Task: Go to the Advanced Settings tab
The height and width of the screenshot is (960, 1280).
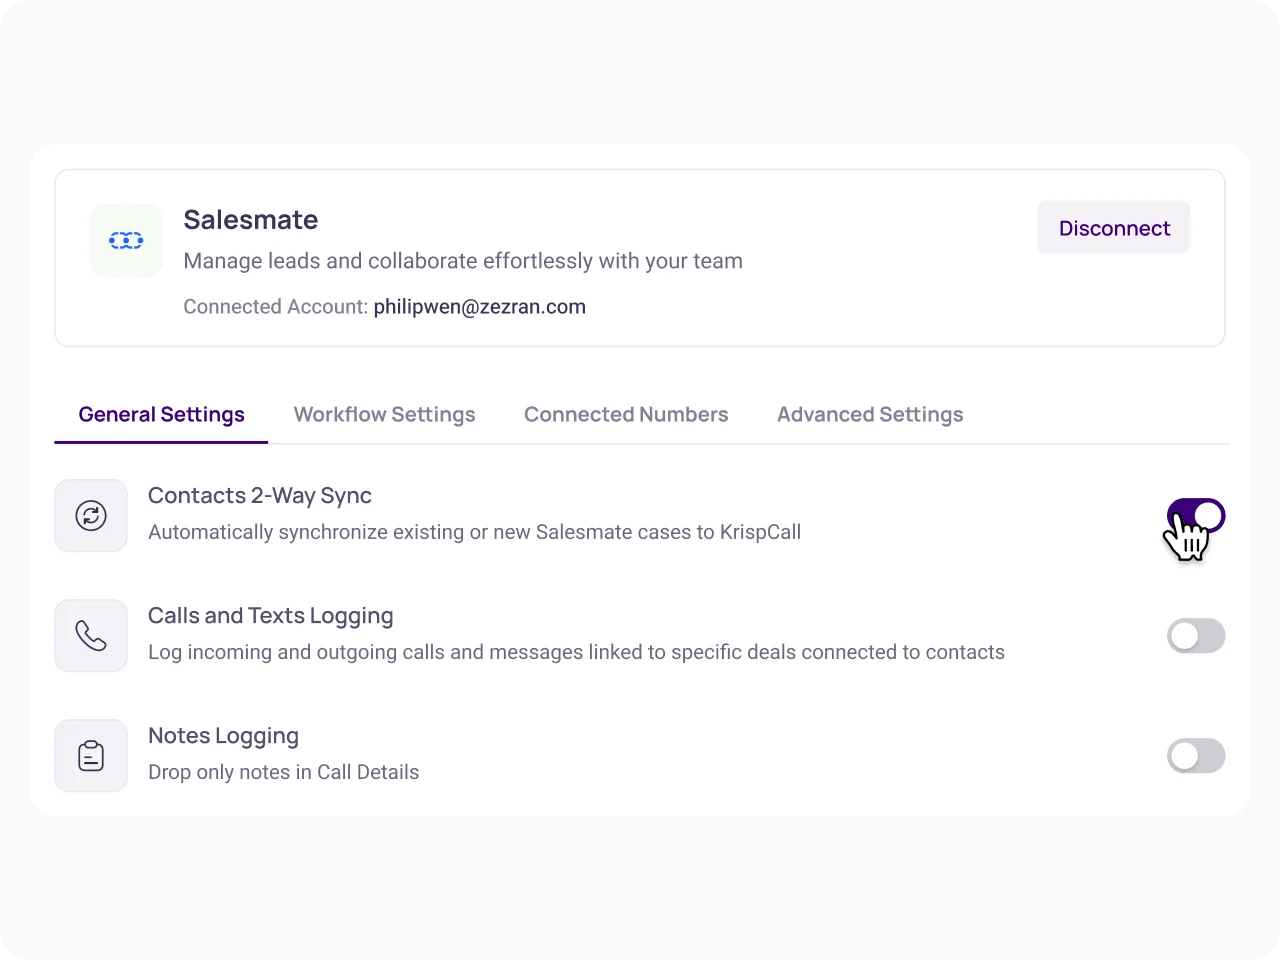Action: 870,415
